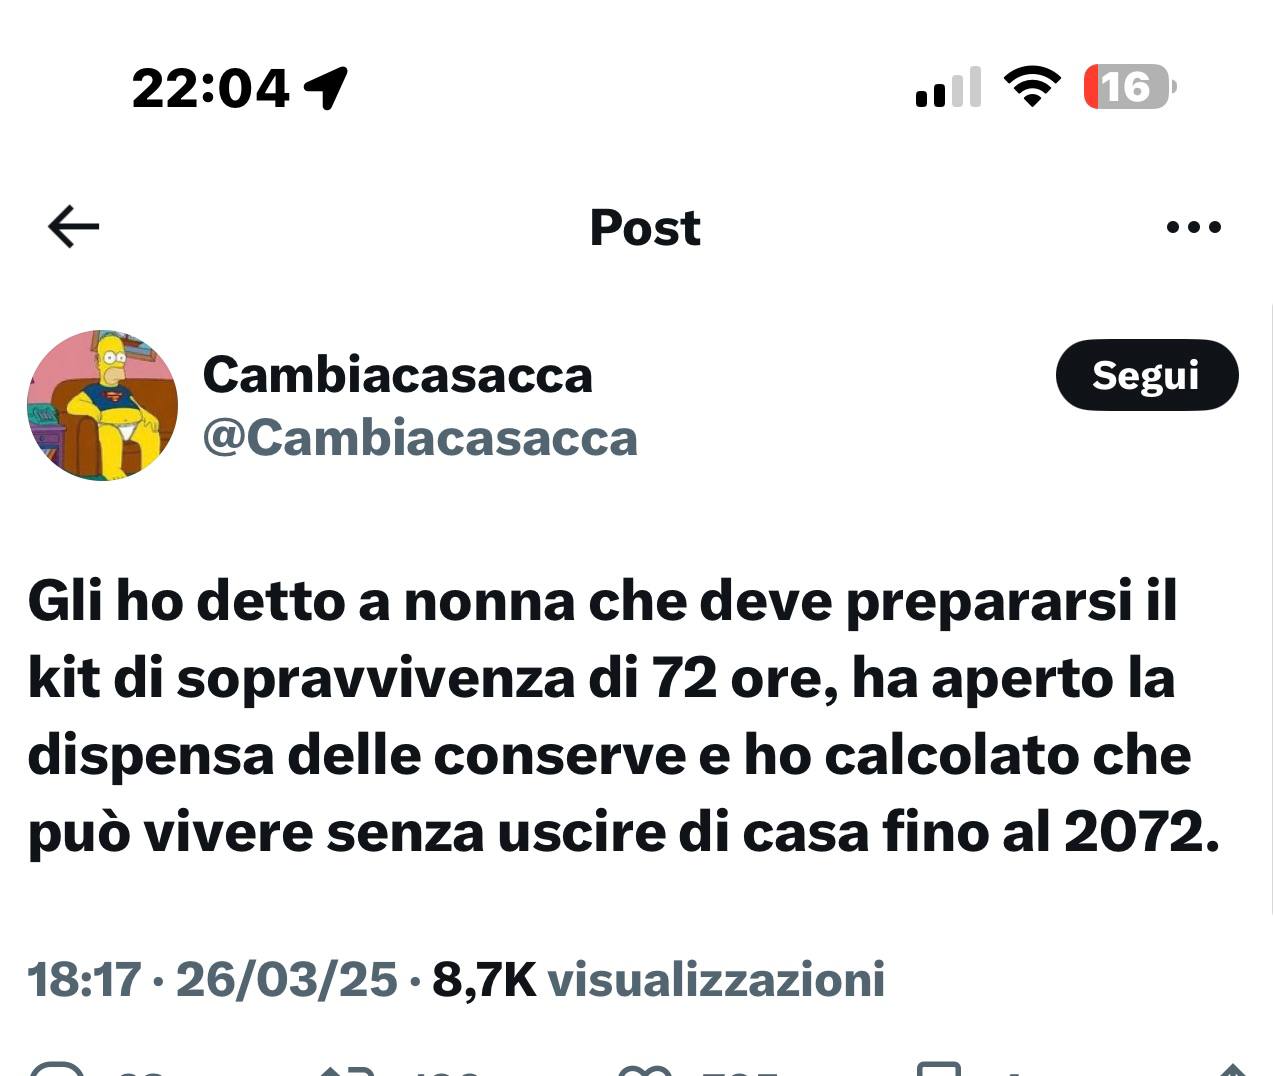Screen dimensions: 1273x1076
Task: Tap the 26/03/25 post date
Action: (x=287, y=979)
